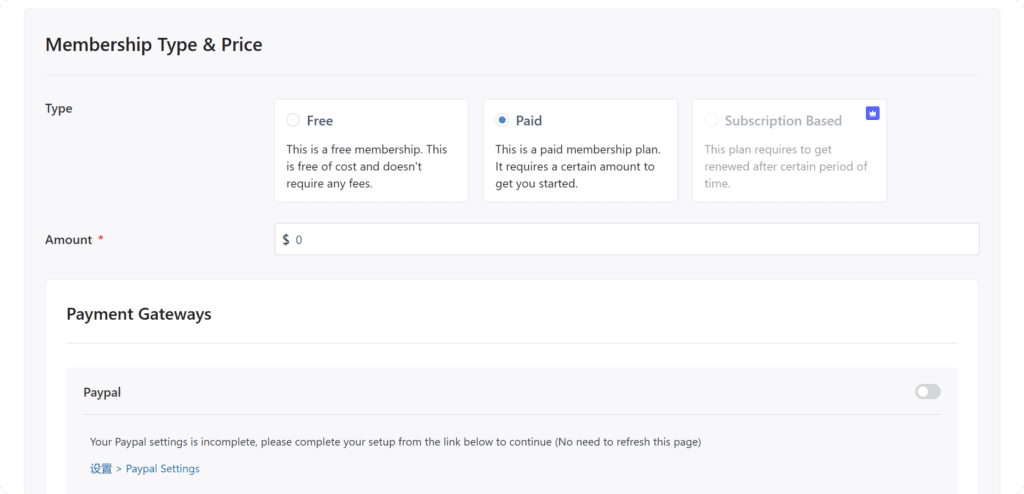This screenshot has height=494, width=1024.
Task: Focus the Amount input field
Action: pos(630,240)
